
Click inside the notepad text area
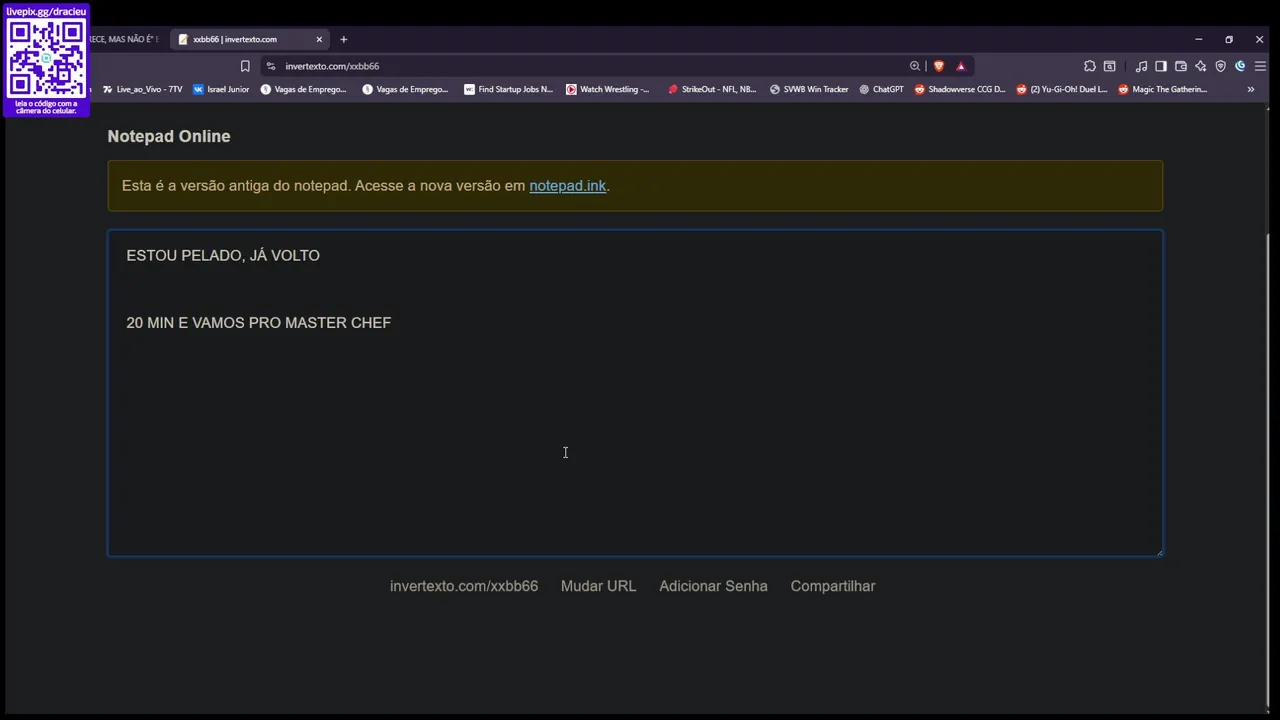pos(635,393)
